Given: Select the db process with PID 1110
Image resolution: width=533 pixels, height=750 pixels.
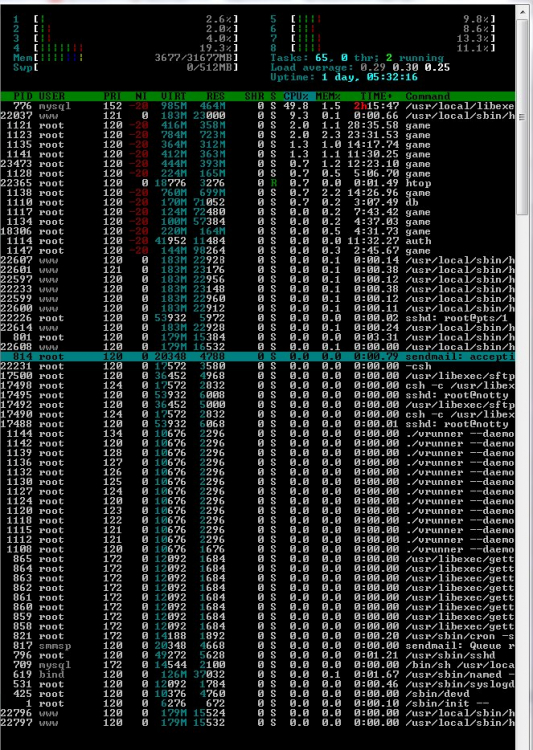Looking at the screenshot, I should (257, 202).
